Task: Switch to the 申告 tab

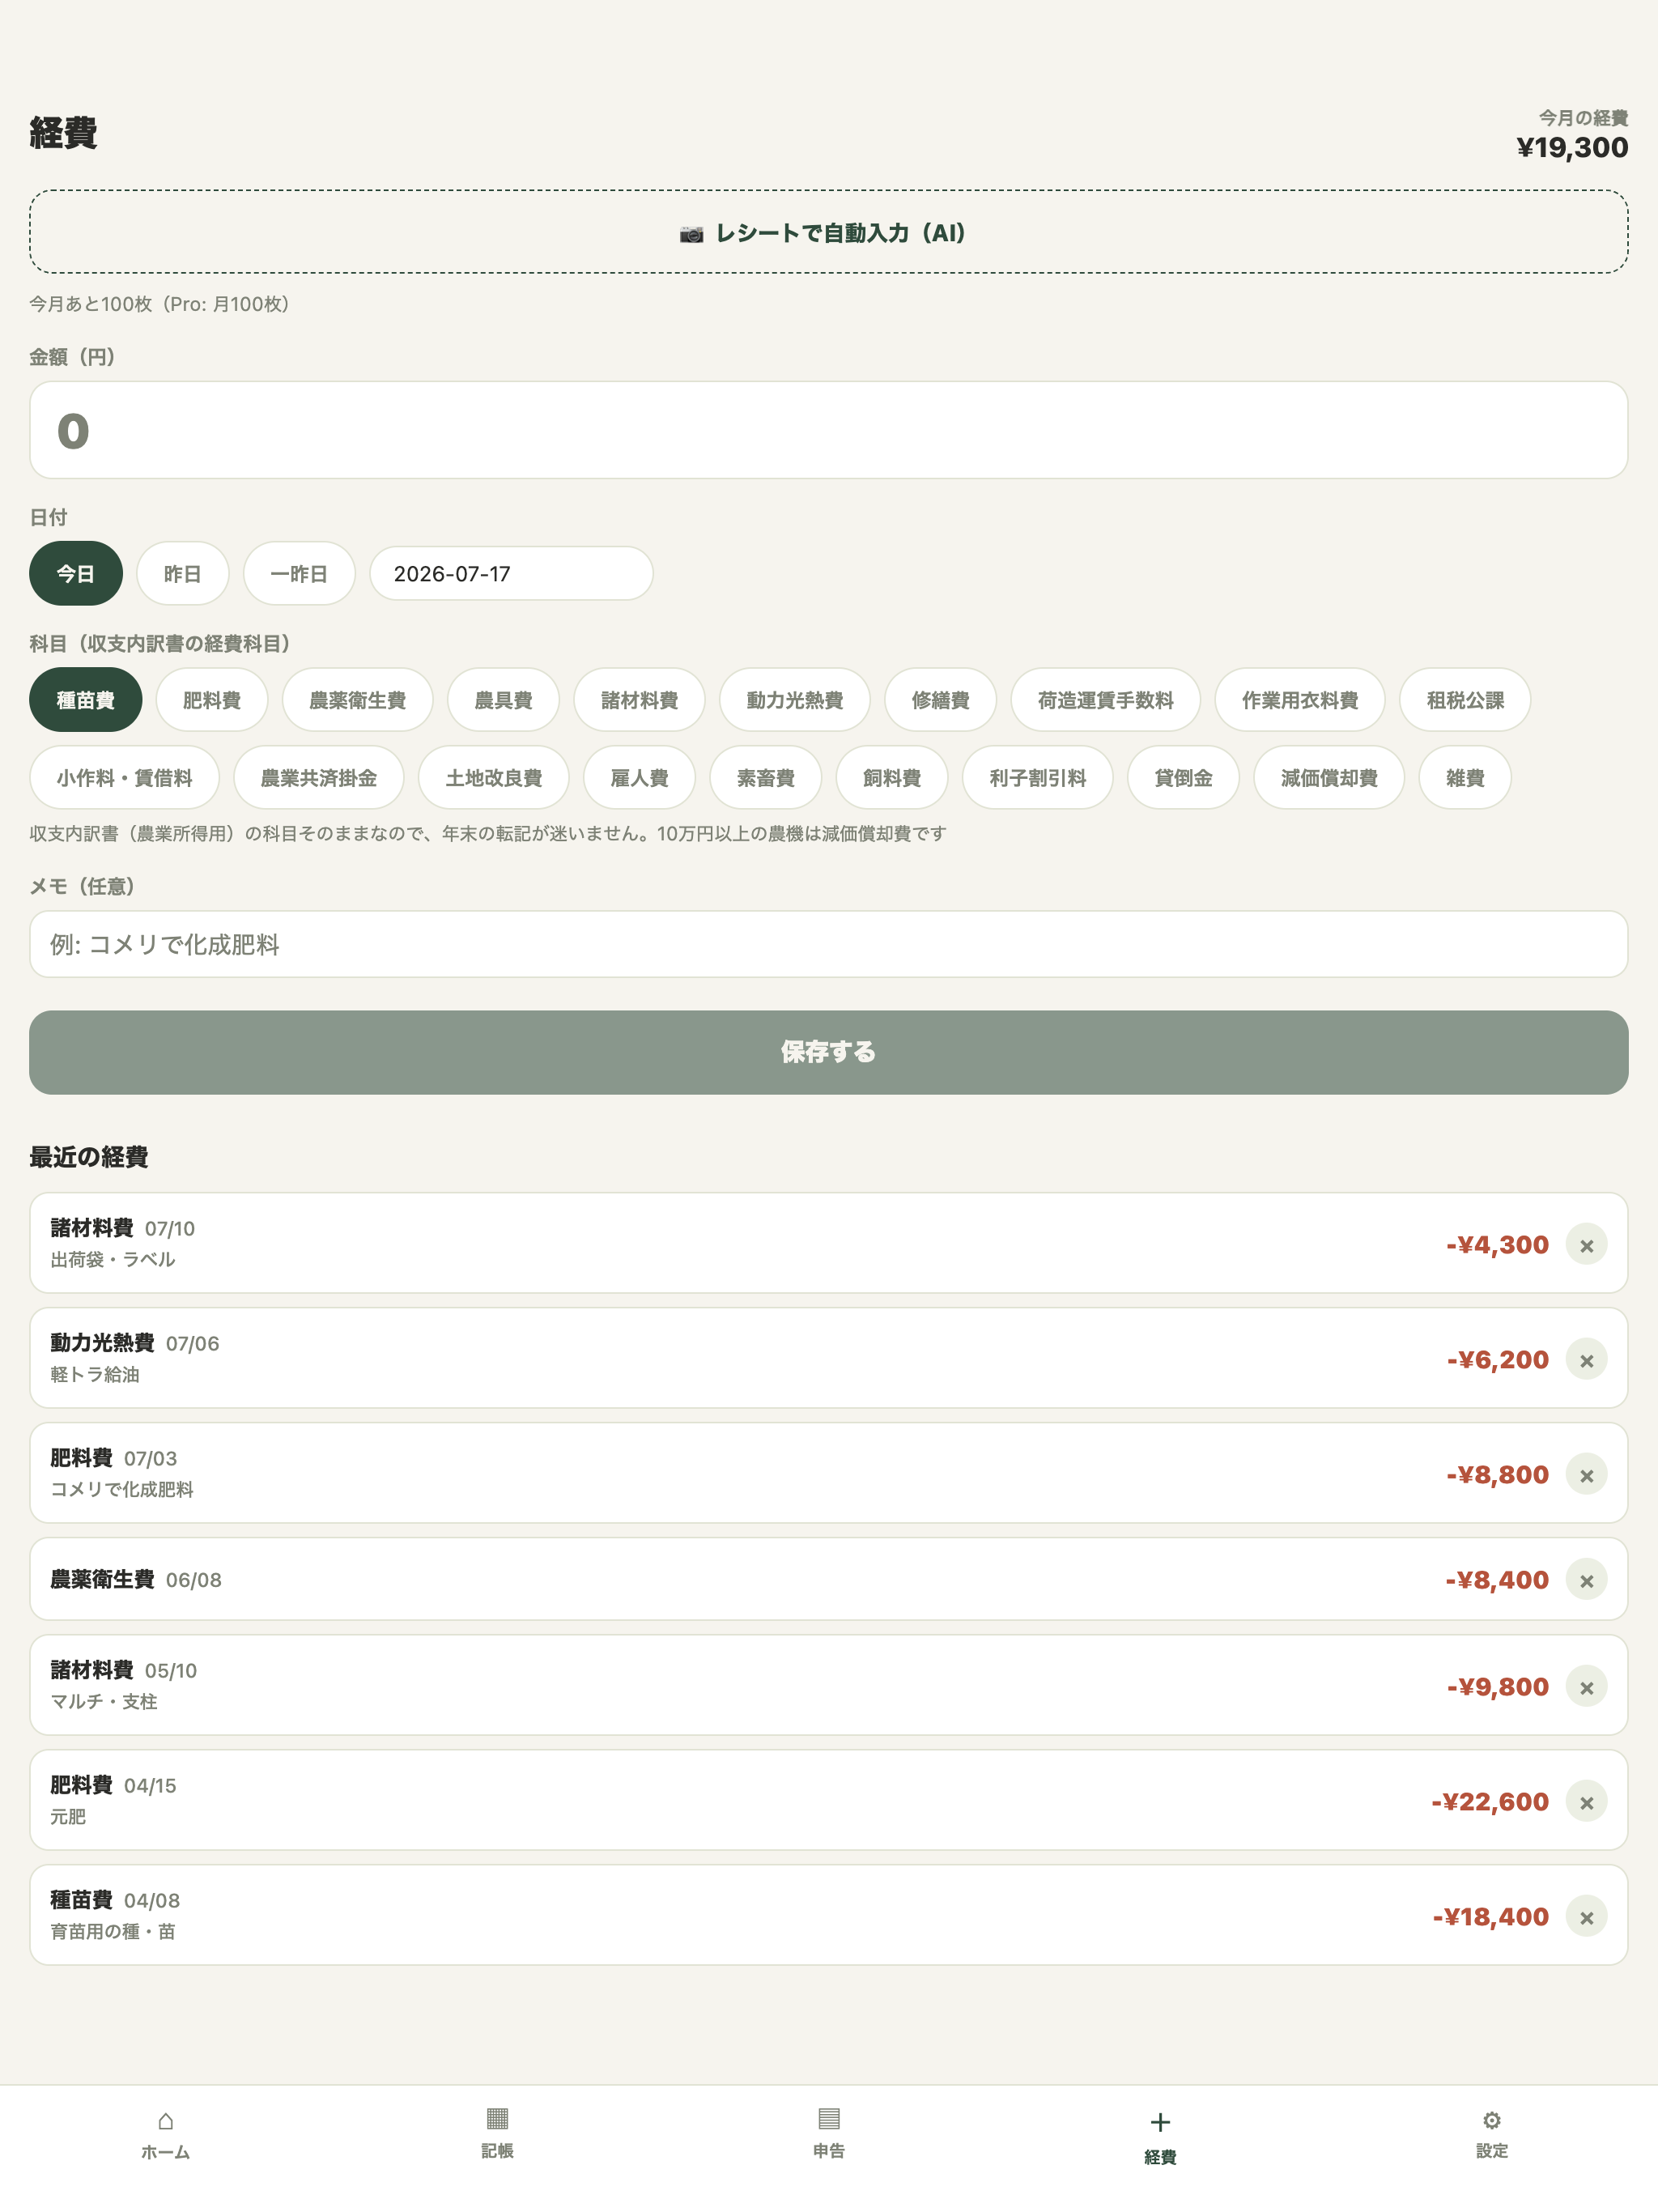Action: (x=829, y=2134)
